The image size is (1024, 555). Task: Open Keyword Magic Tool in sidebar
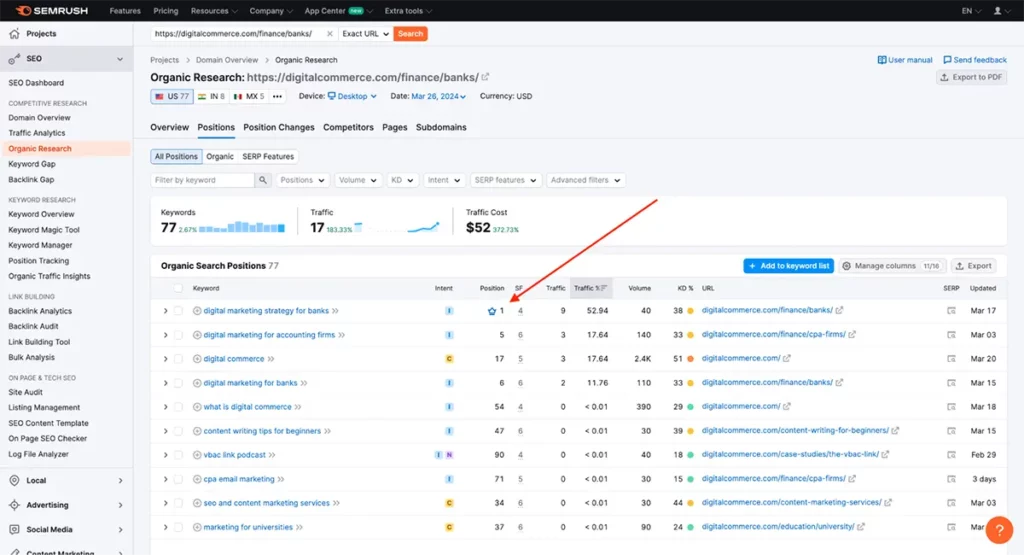44,230
